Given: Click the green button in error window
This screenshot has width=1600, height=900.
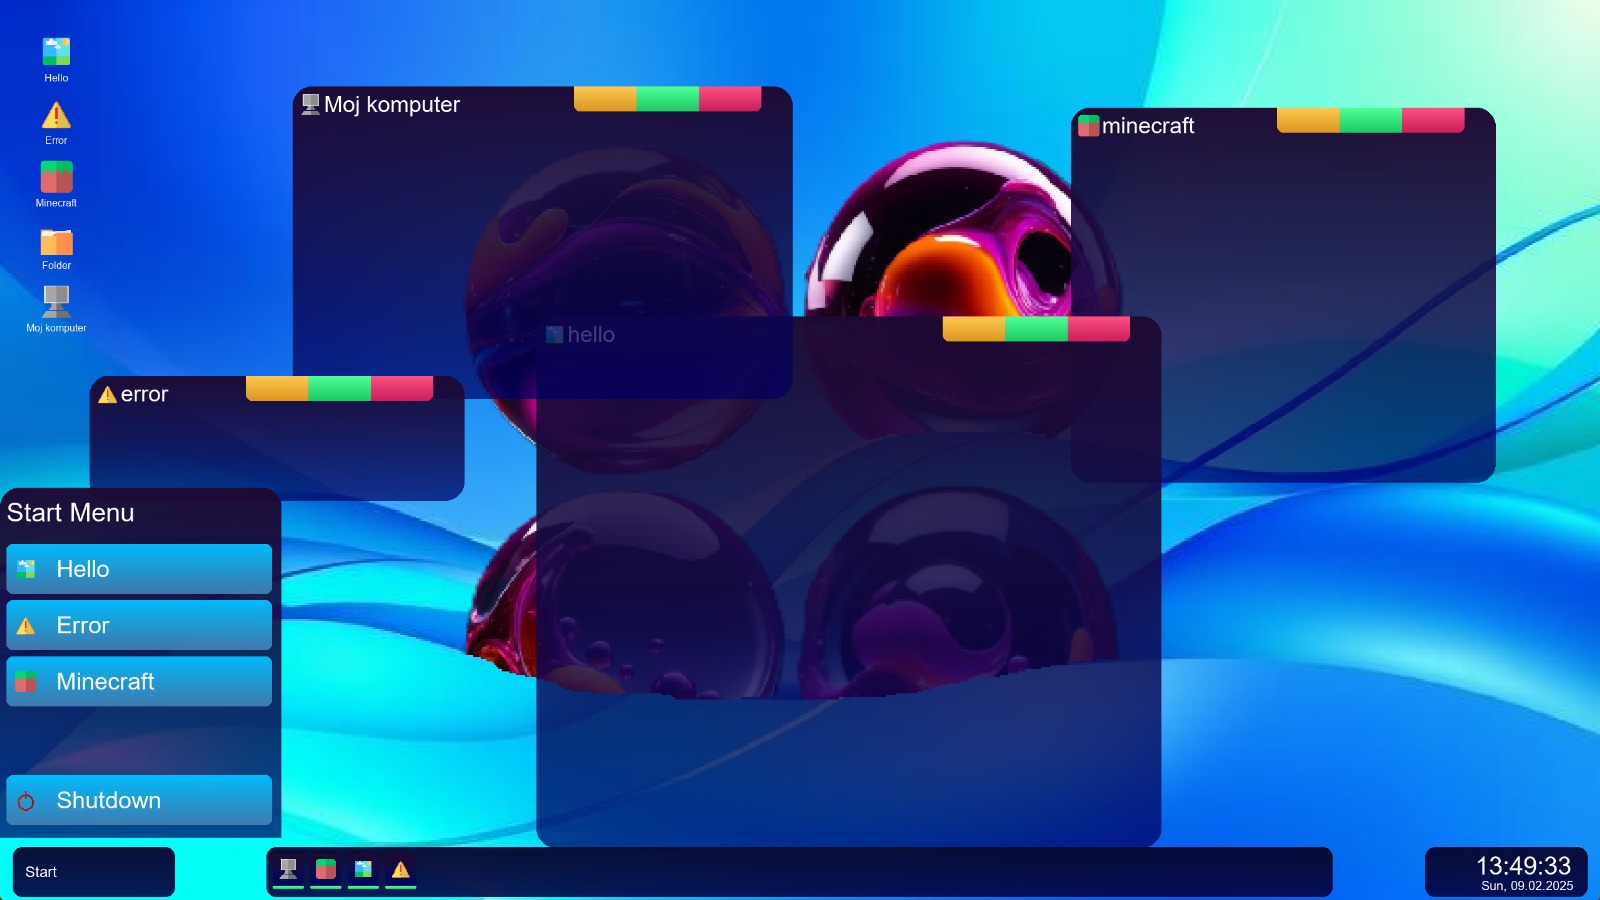Looking at the screenshot, I should [x=339, y=389].
